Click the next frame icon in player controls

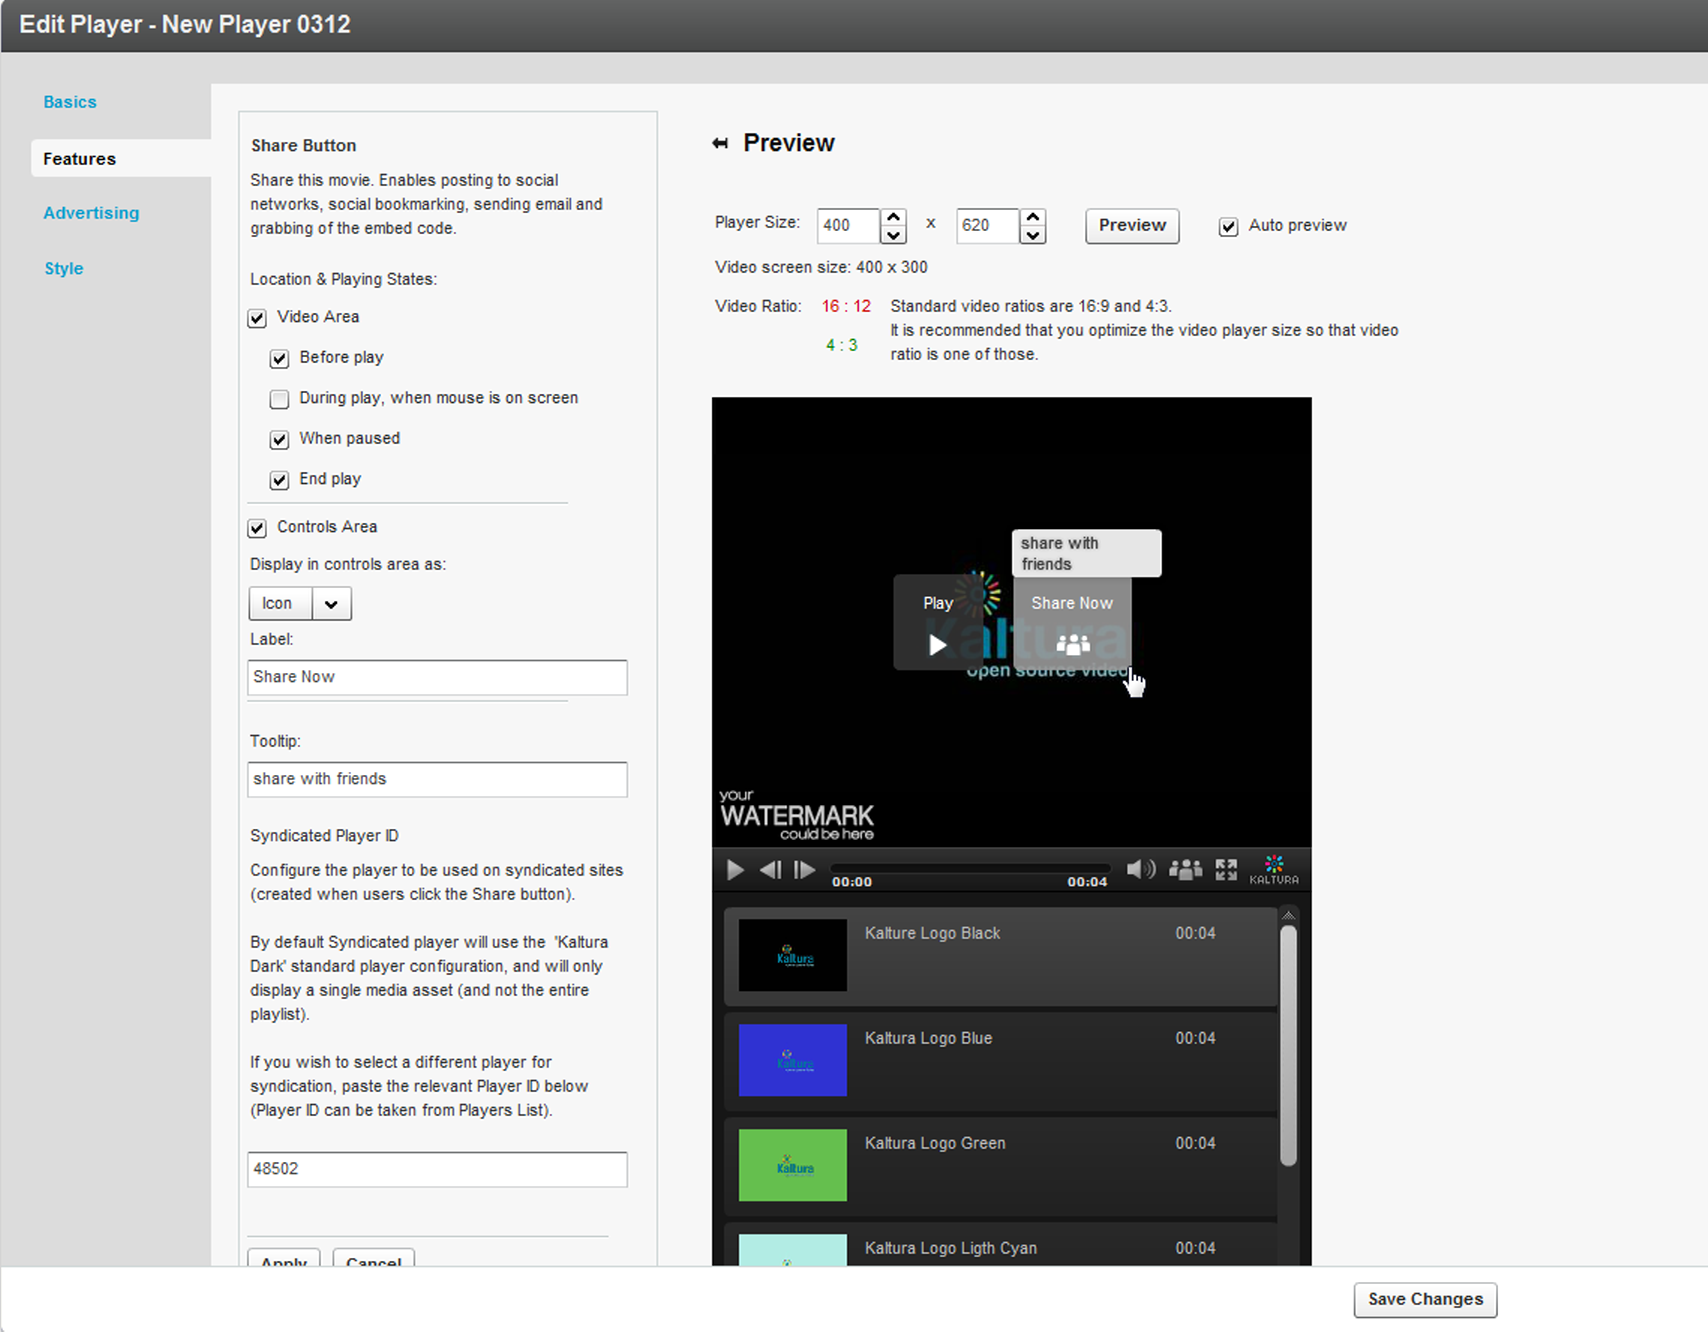click(804, 870)
